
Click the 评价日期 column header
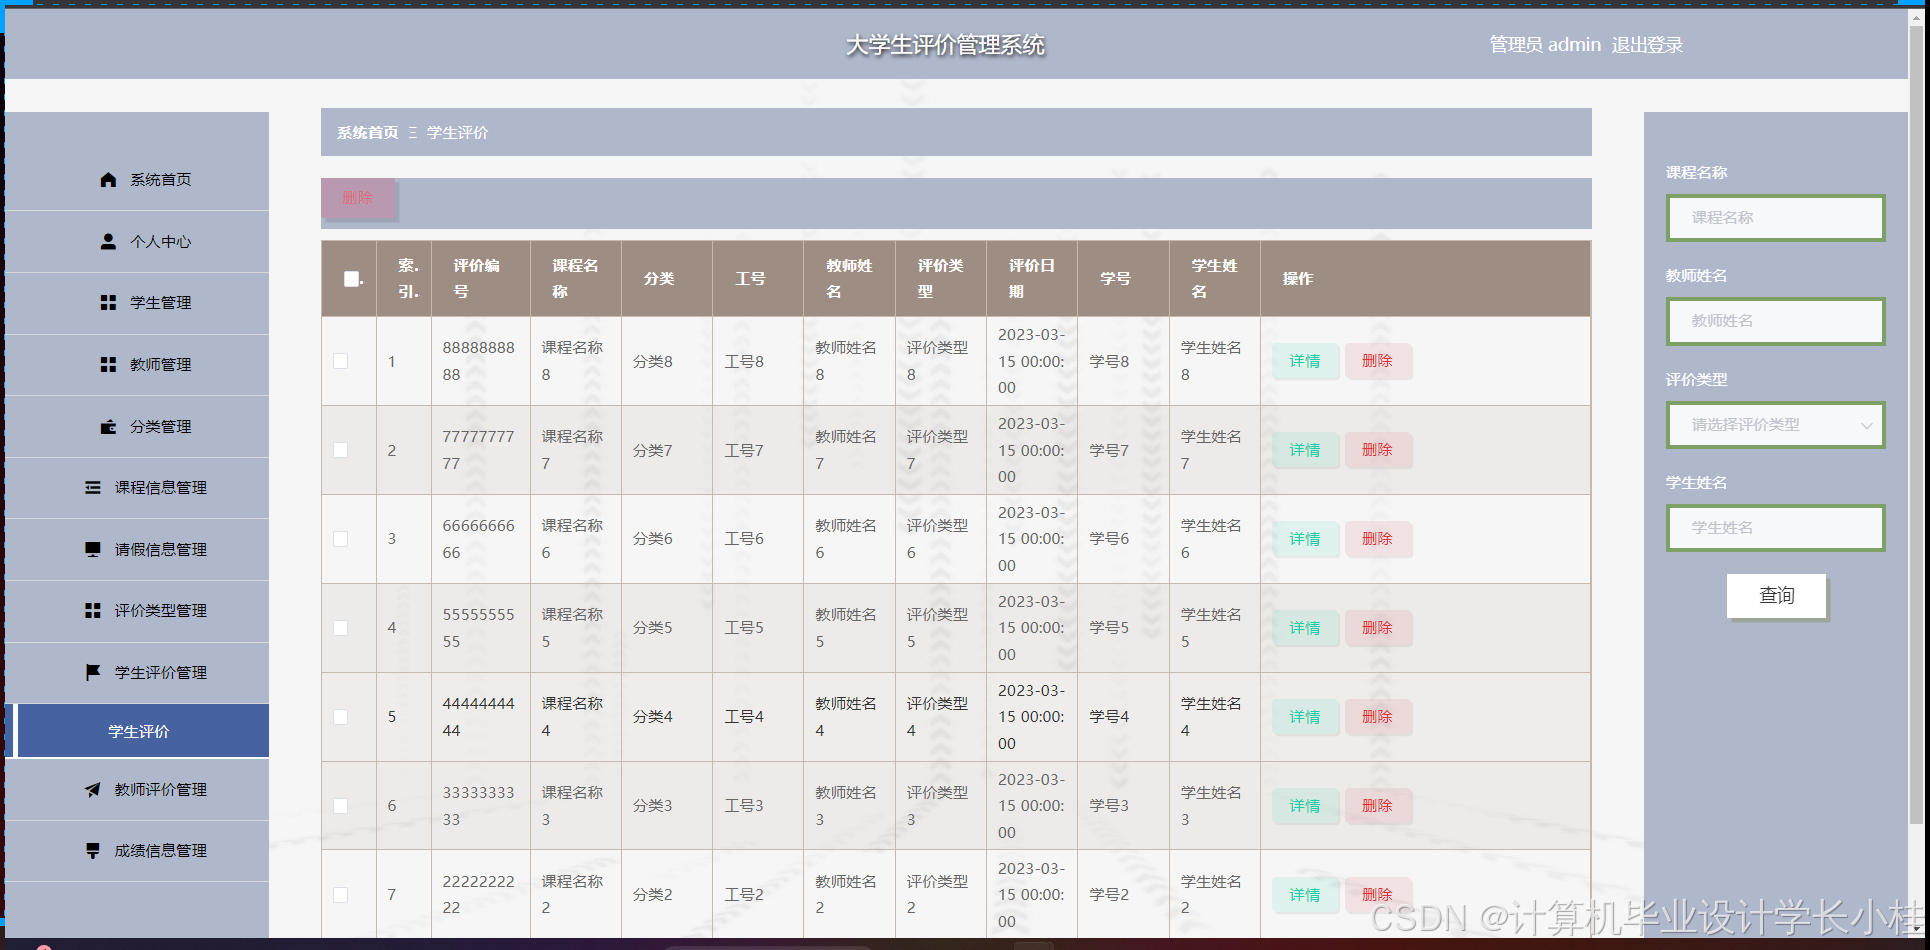(x=1032, y=279)
